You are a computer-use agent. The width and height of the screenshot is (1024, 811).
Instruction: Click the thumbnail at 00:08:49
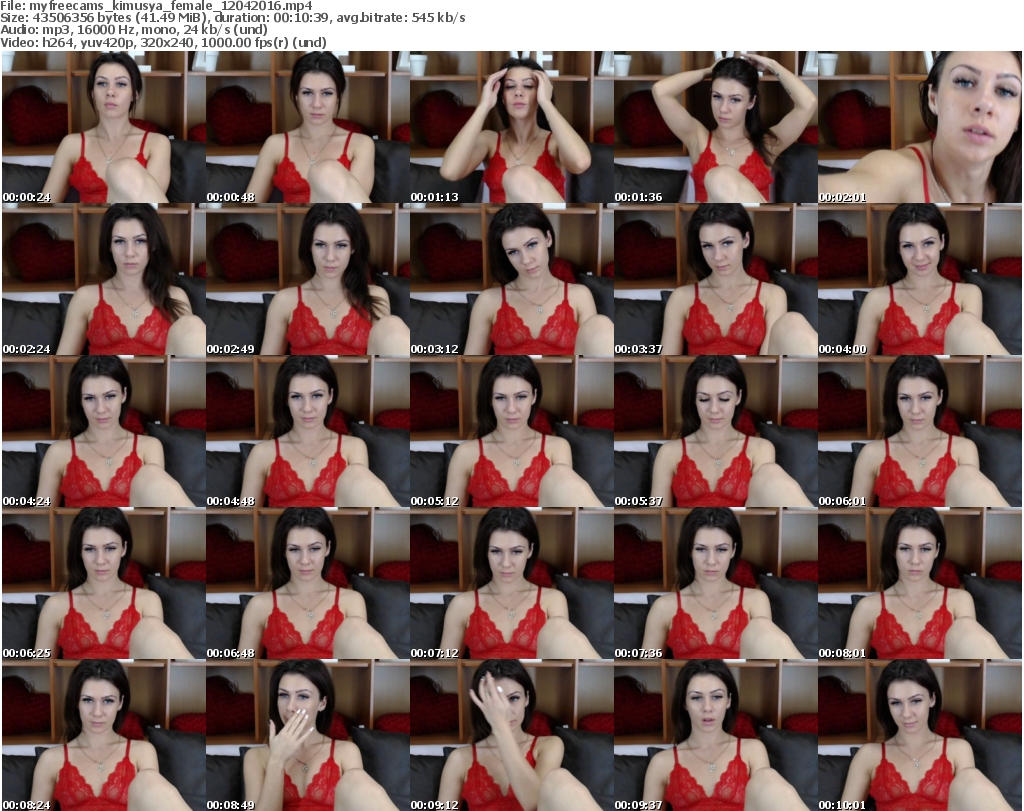click(307, 735)
